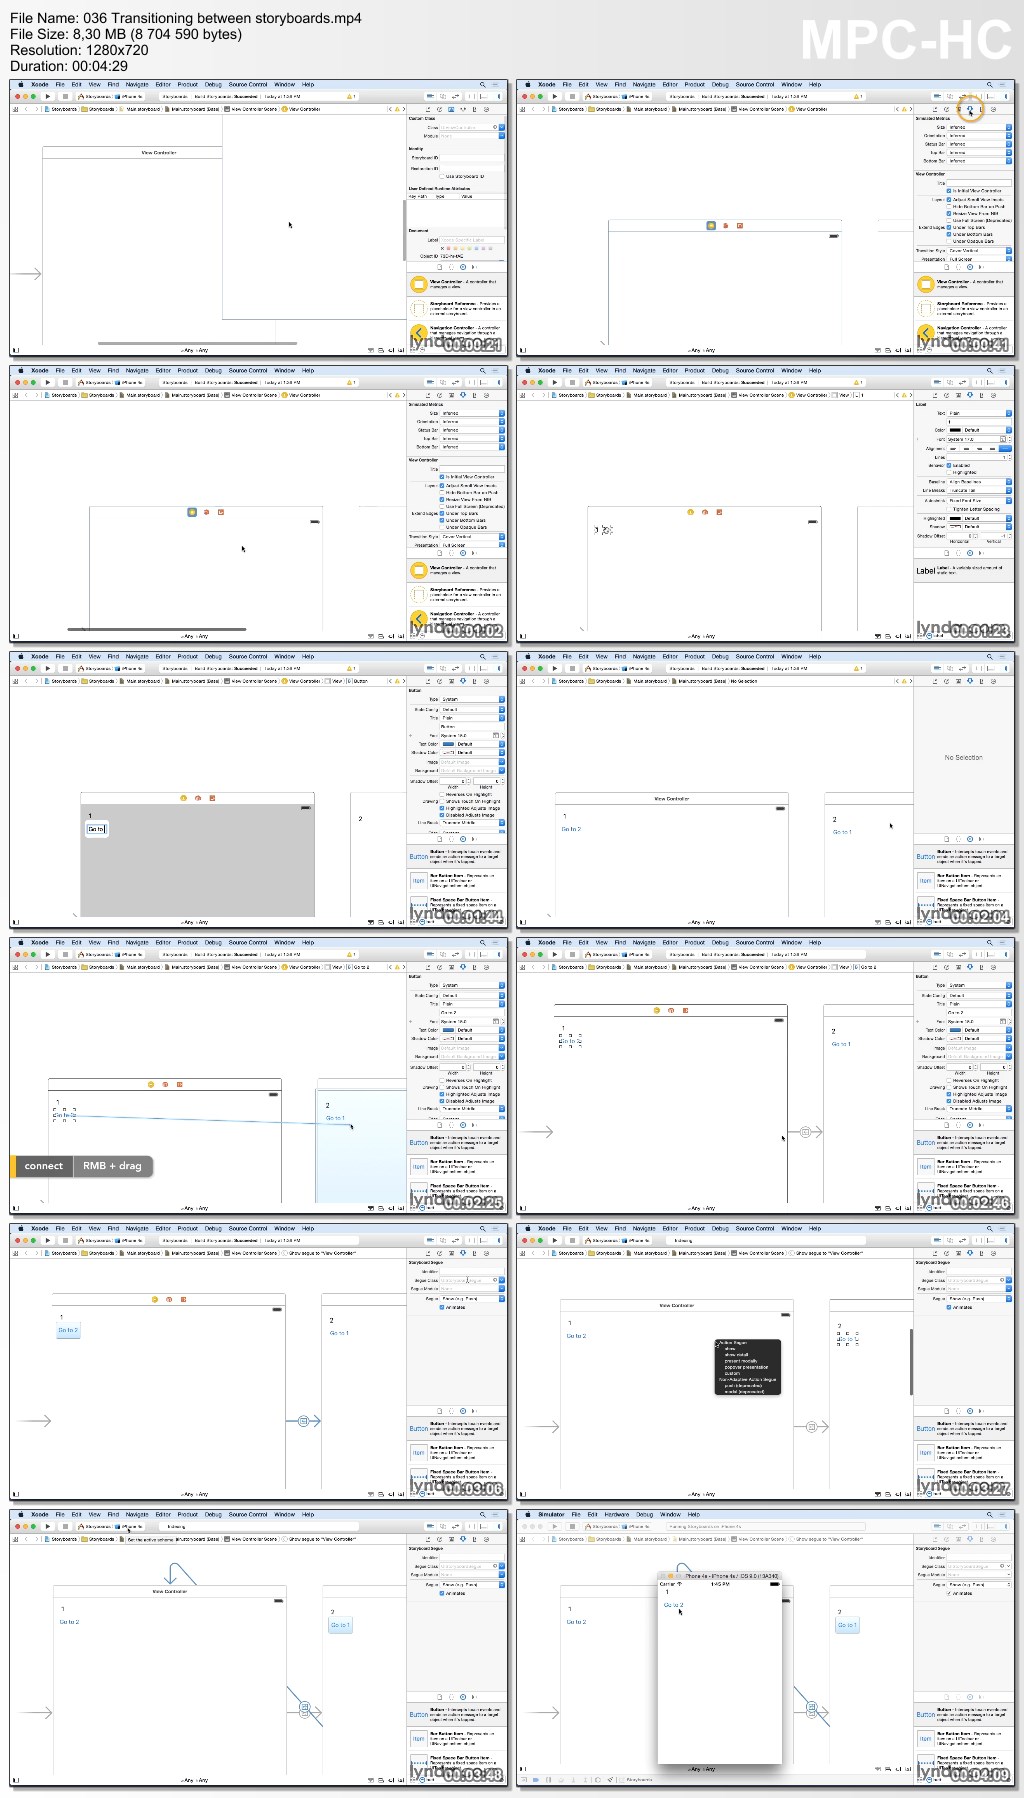Toggle Resize View From NIB at 00:00:41
This screenshot has width=1024, height=1798.
(949, 213)
